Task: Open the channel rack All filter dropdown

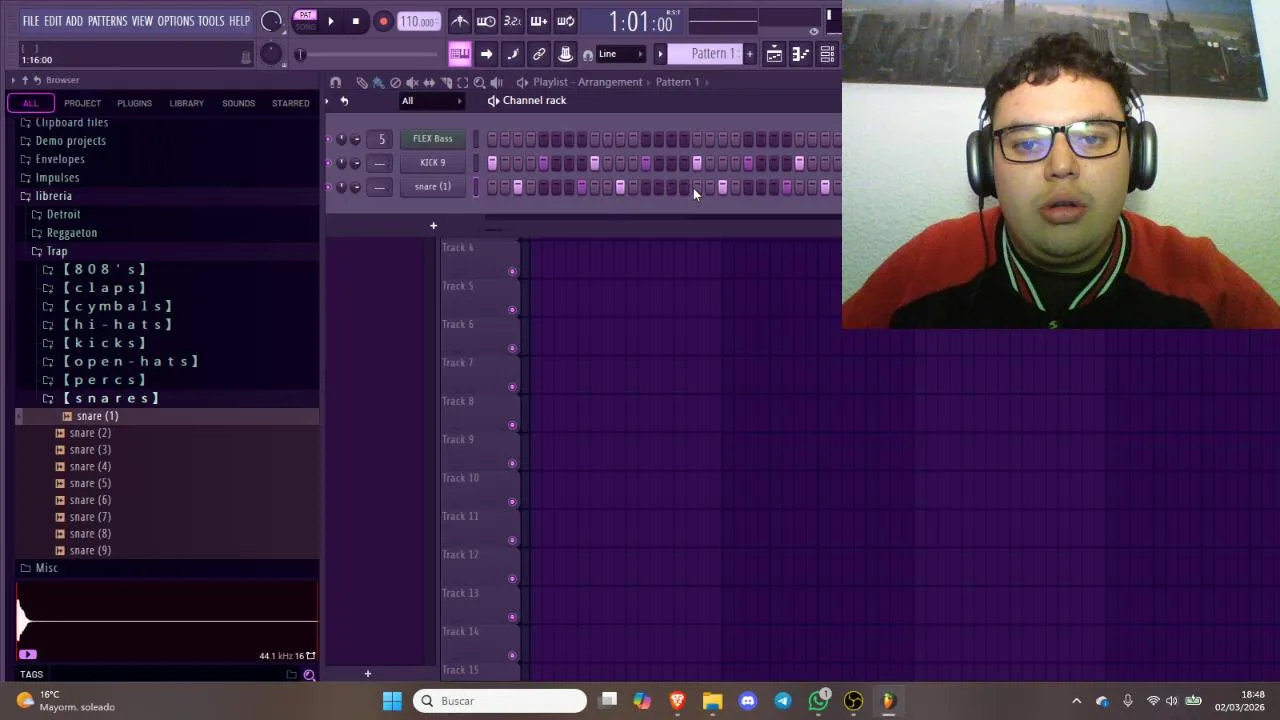Action: [432, 101]
